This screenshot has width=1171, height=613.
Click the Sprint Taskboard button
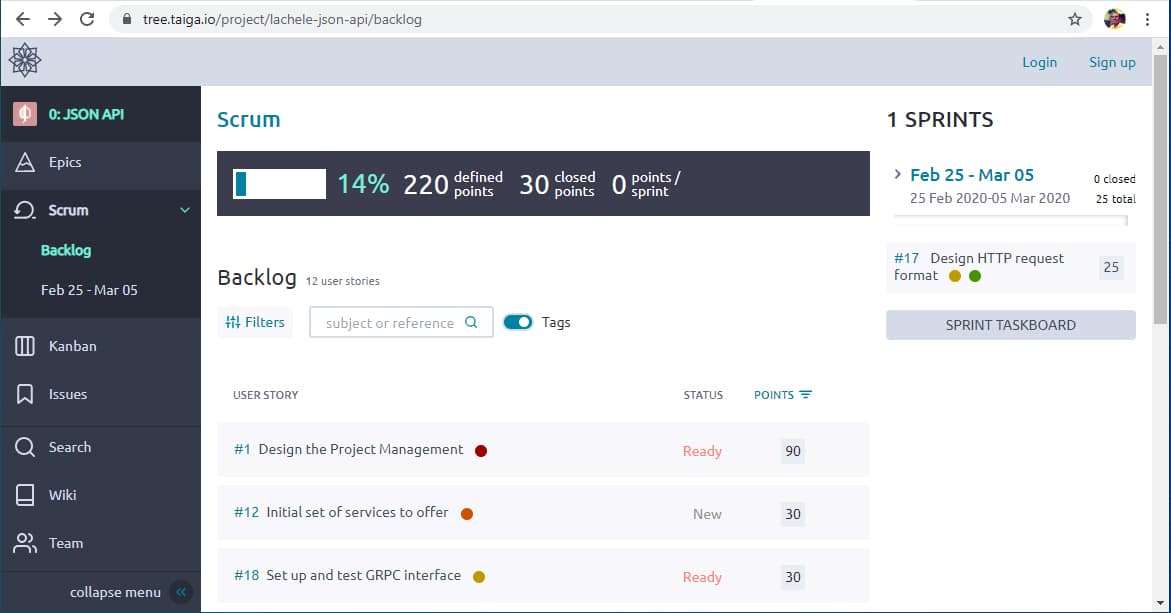1010,325
